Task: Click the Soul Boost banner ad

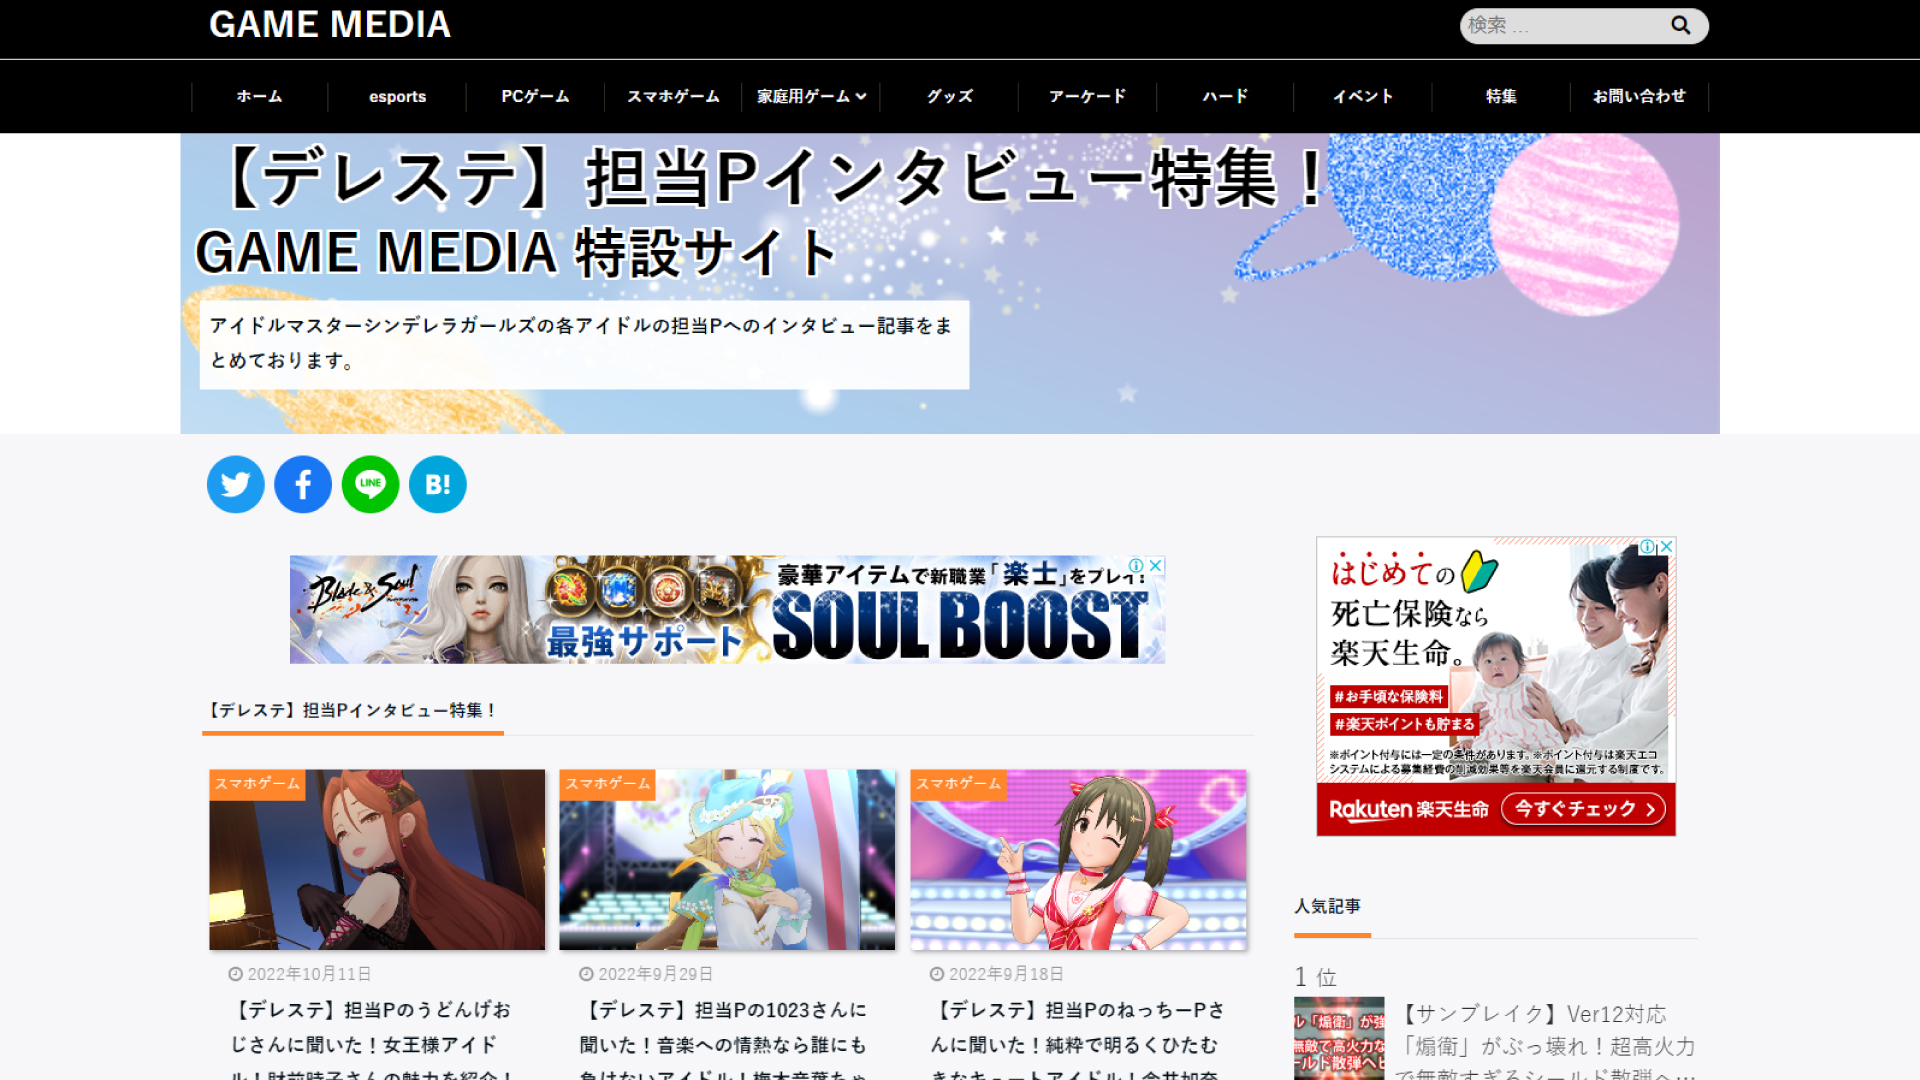Action: click(727, 610)
